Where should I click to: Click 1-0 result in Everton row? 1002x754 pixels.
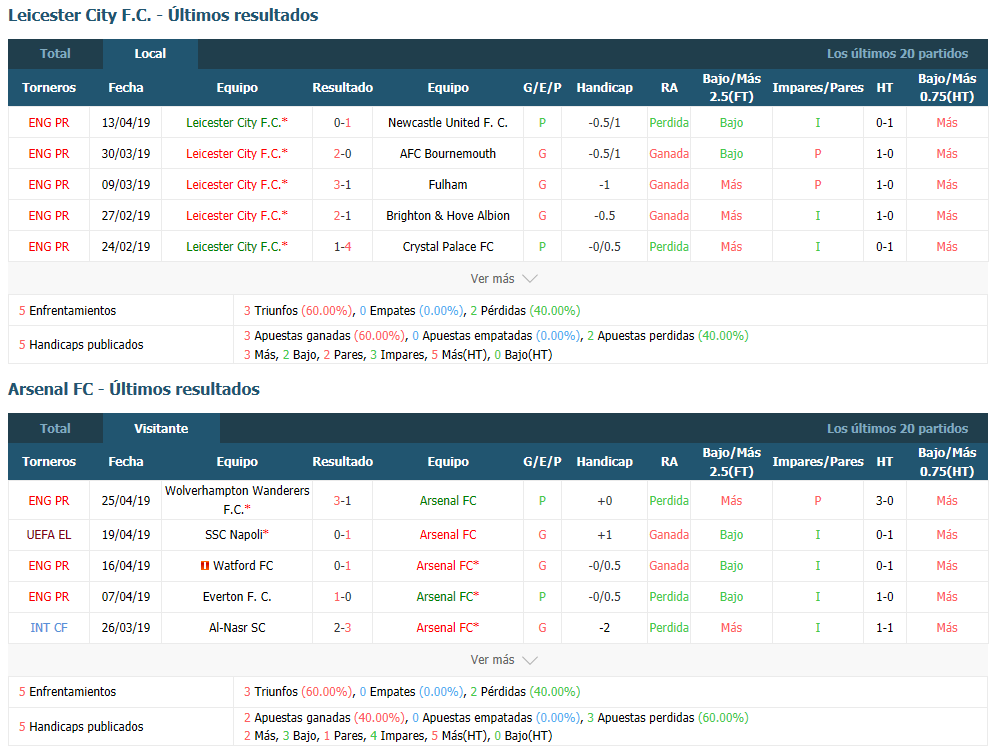343,596
